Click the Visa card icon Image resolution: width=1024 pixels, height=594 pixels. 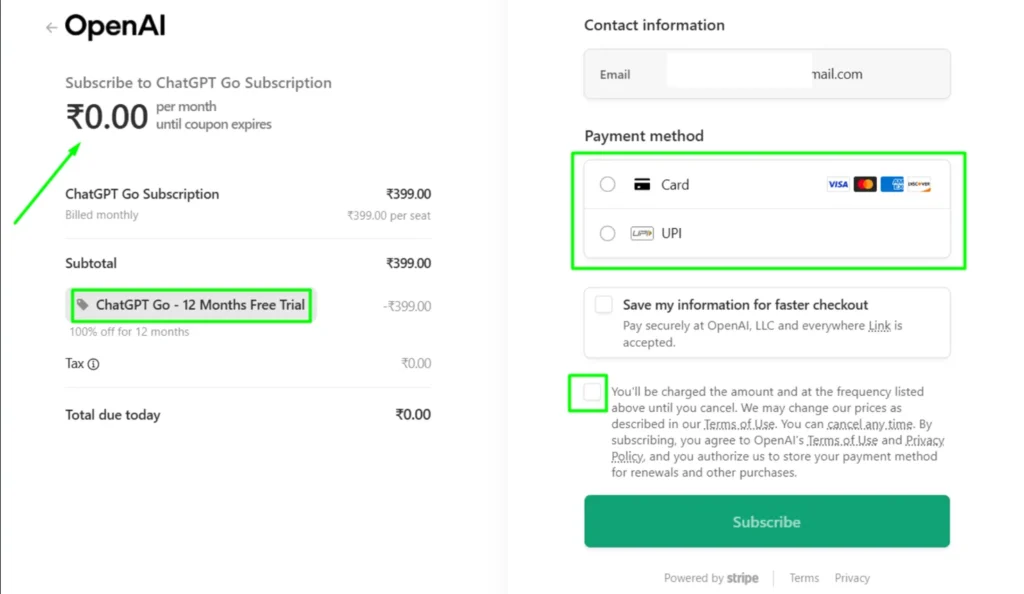(837, 184)
